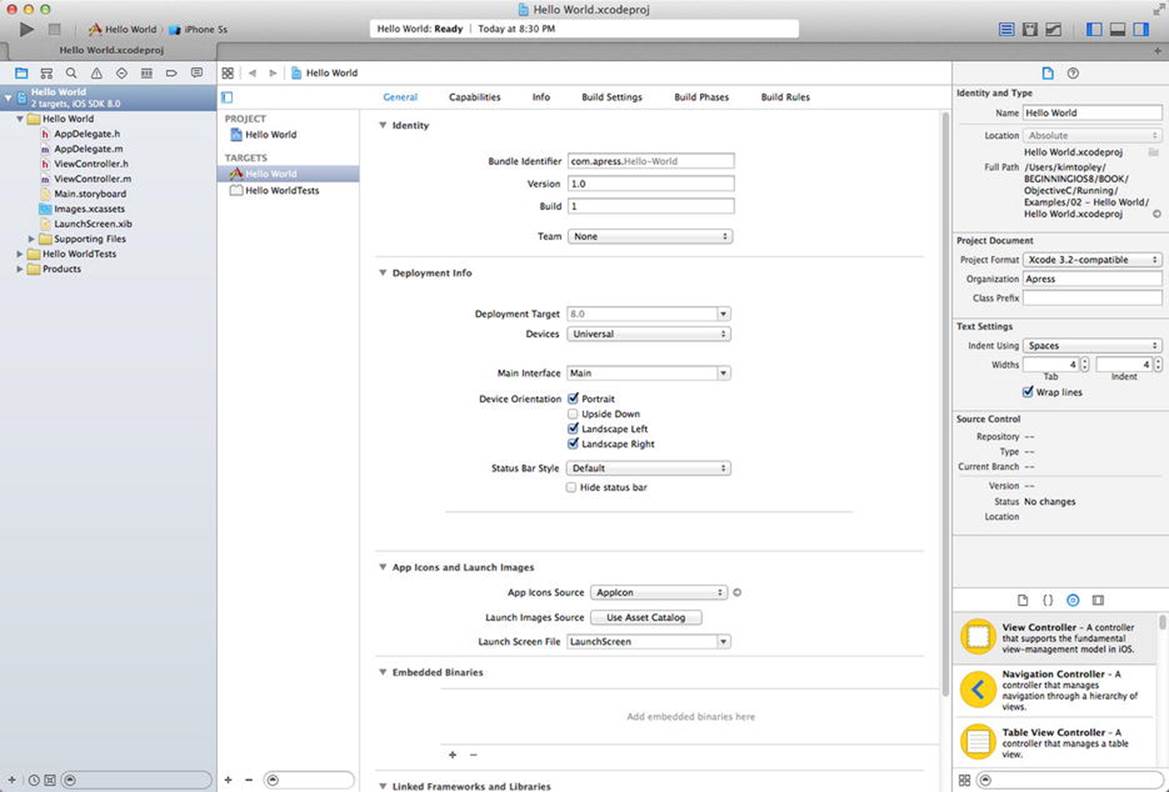Toggle Landscape Right orientation

tap(573, 444)
